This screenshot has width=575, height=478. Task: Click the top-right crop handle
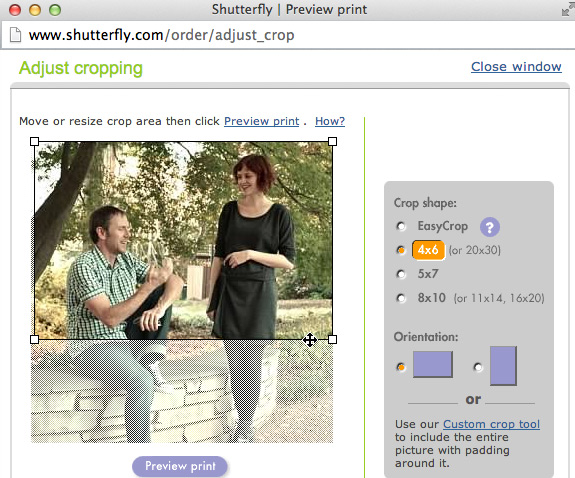[x=332, y=142]
